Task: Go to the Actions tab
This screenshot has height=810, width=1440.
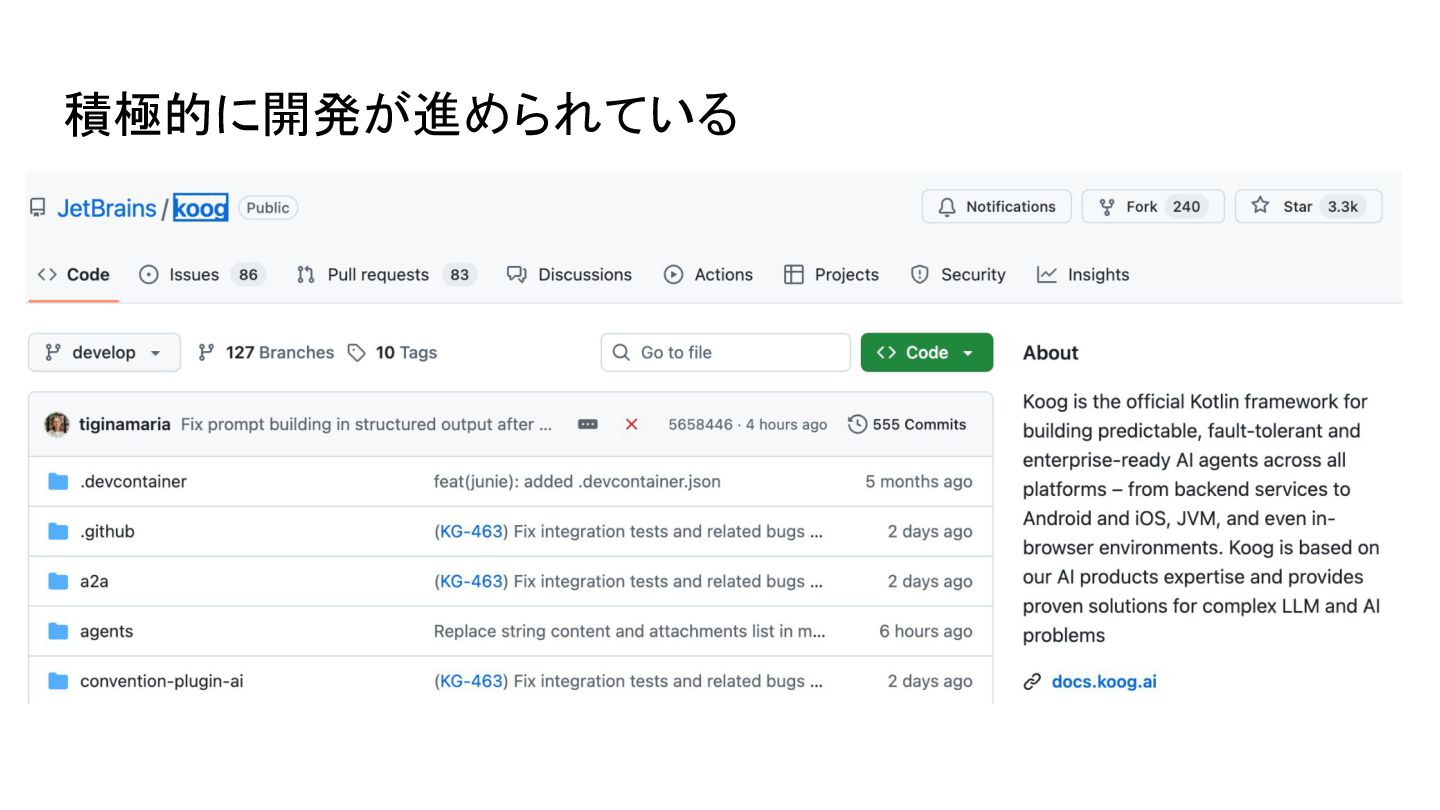Action: click(x=708, y=275)
